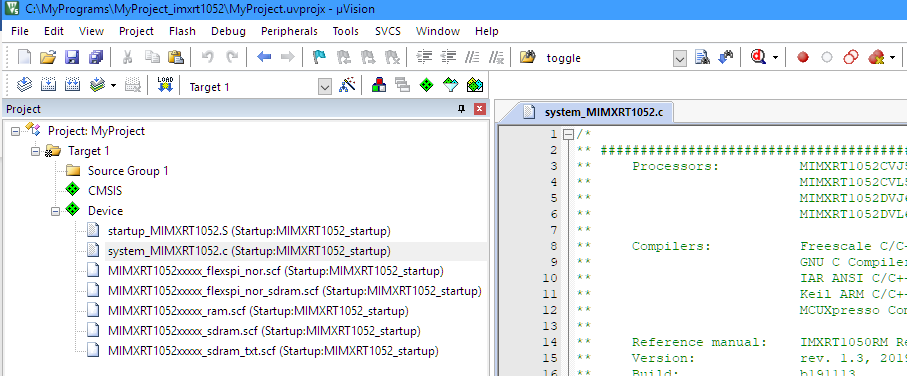This screenshot has height=376, width=907.
Task: Open the dropdown arrow beside Batch Build
Action: point(113,86)
